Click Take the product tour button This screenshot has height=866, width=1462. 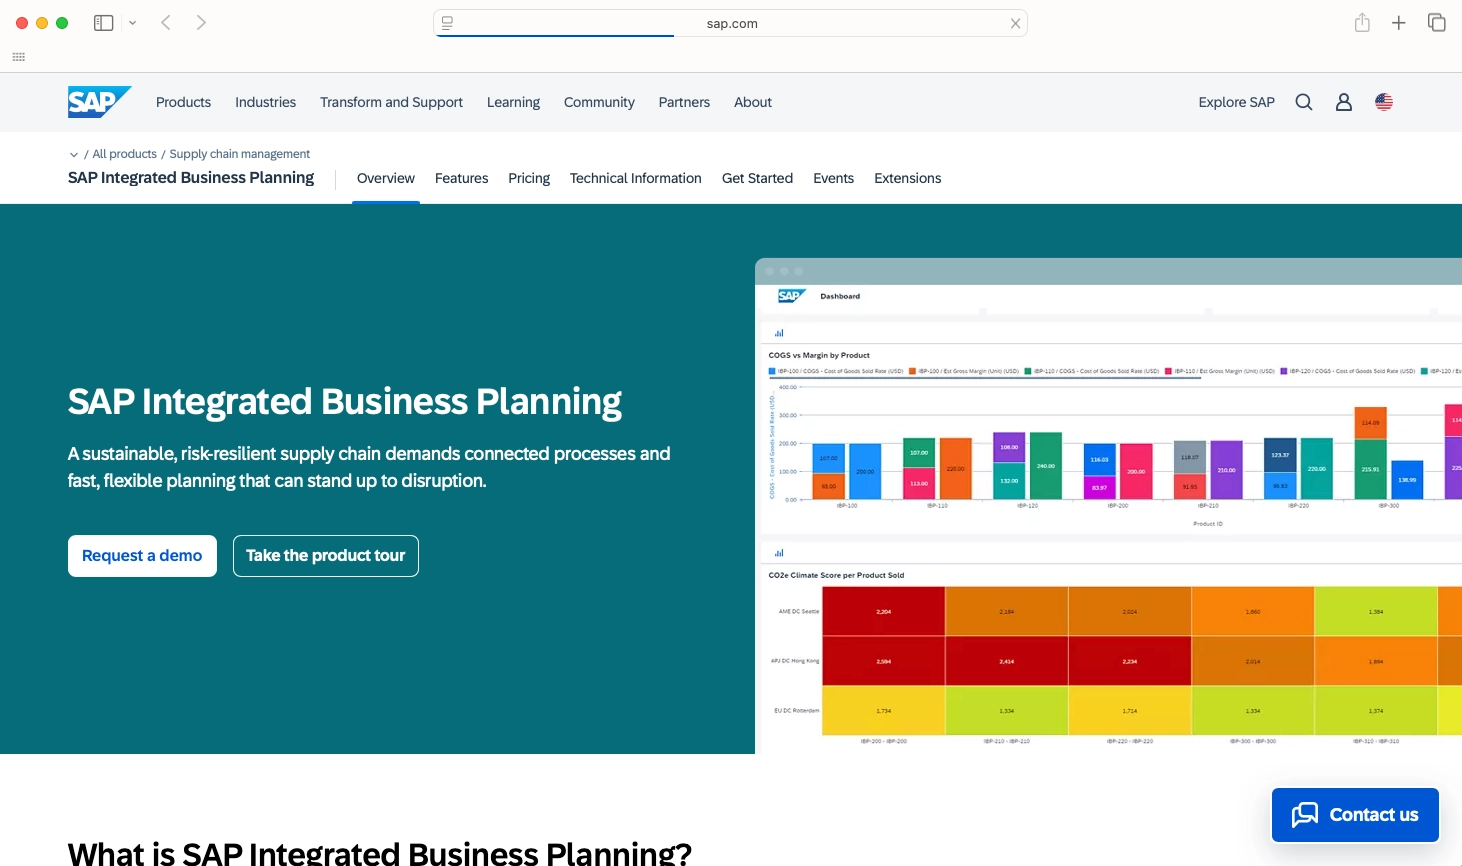tap(326, 556)
